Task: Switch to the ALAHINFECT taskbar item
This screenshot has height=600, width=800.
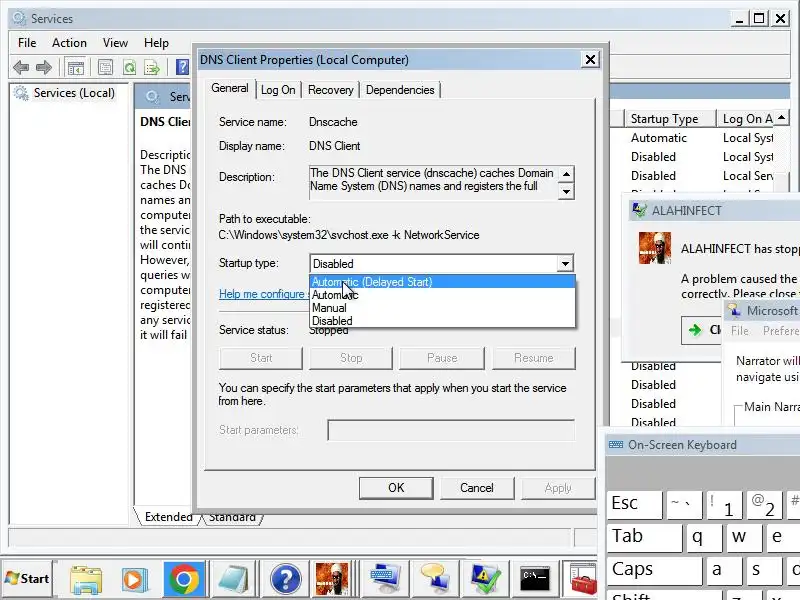Action: click(x=332, y=579)
